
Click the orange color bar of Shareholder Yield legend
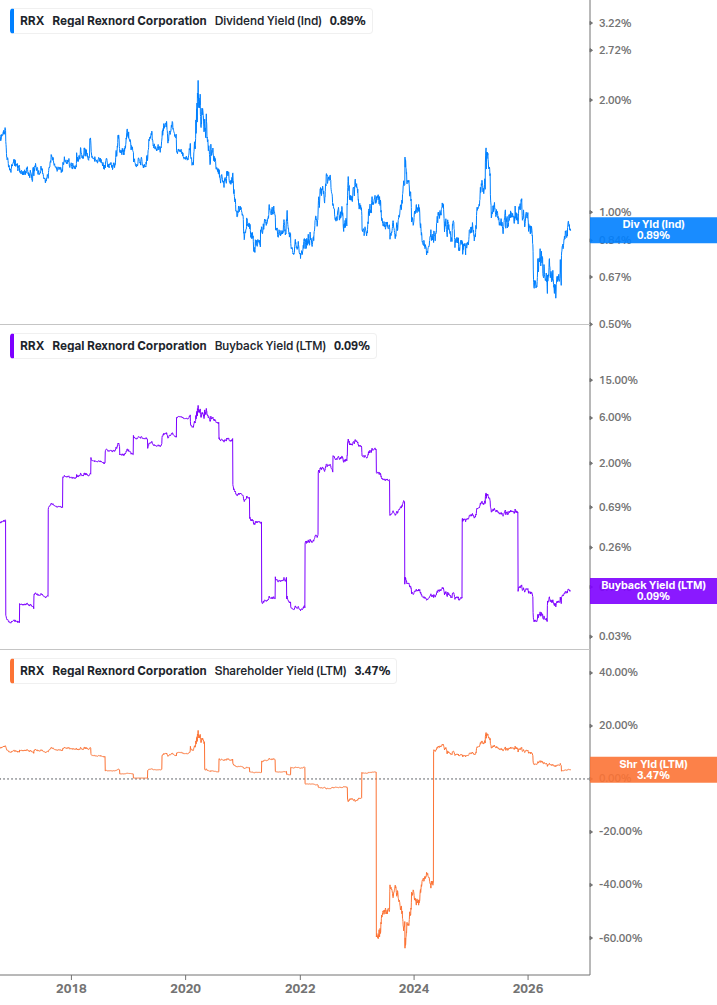pyautogui.click(x=12, y=671)
